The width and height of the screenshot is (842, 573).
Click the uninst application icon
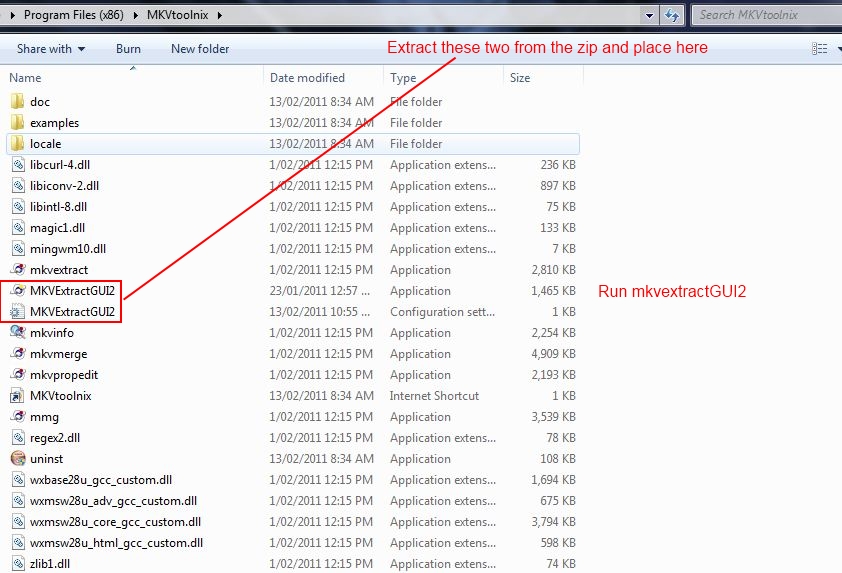coord(18,459)
